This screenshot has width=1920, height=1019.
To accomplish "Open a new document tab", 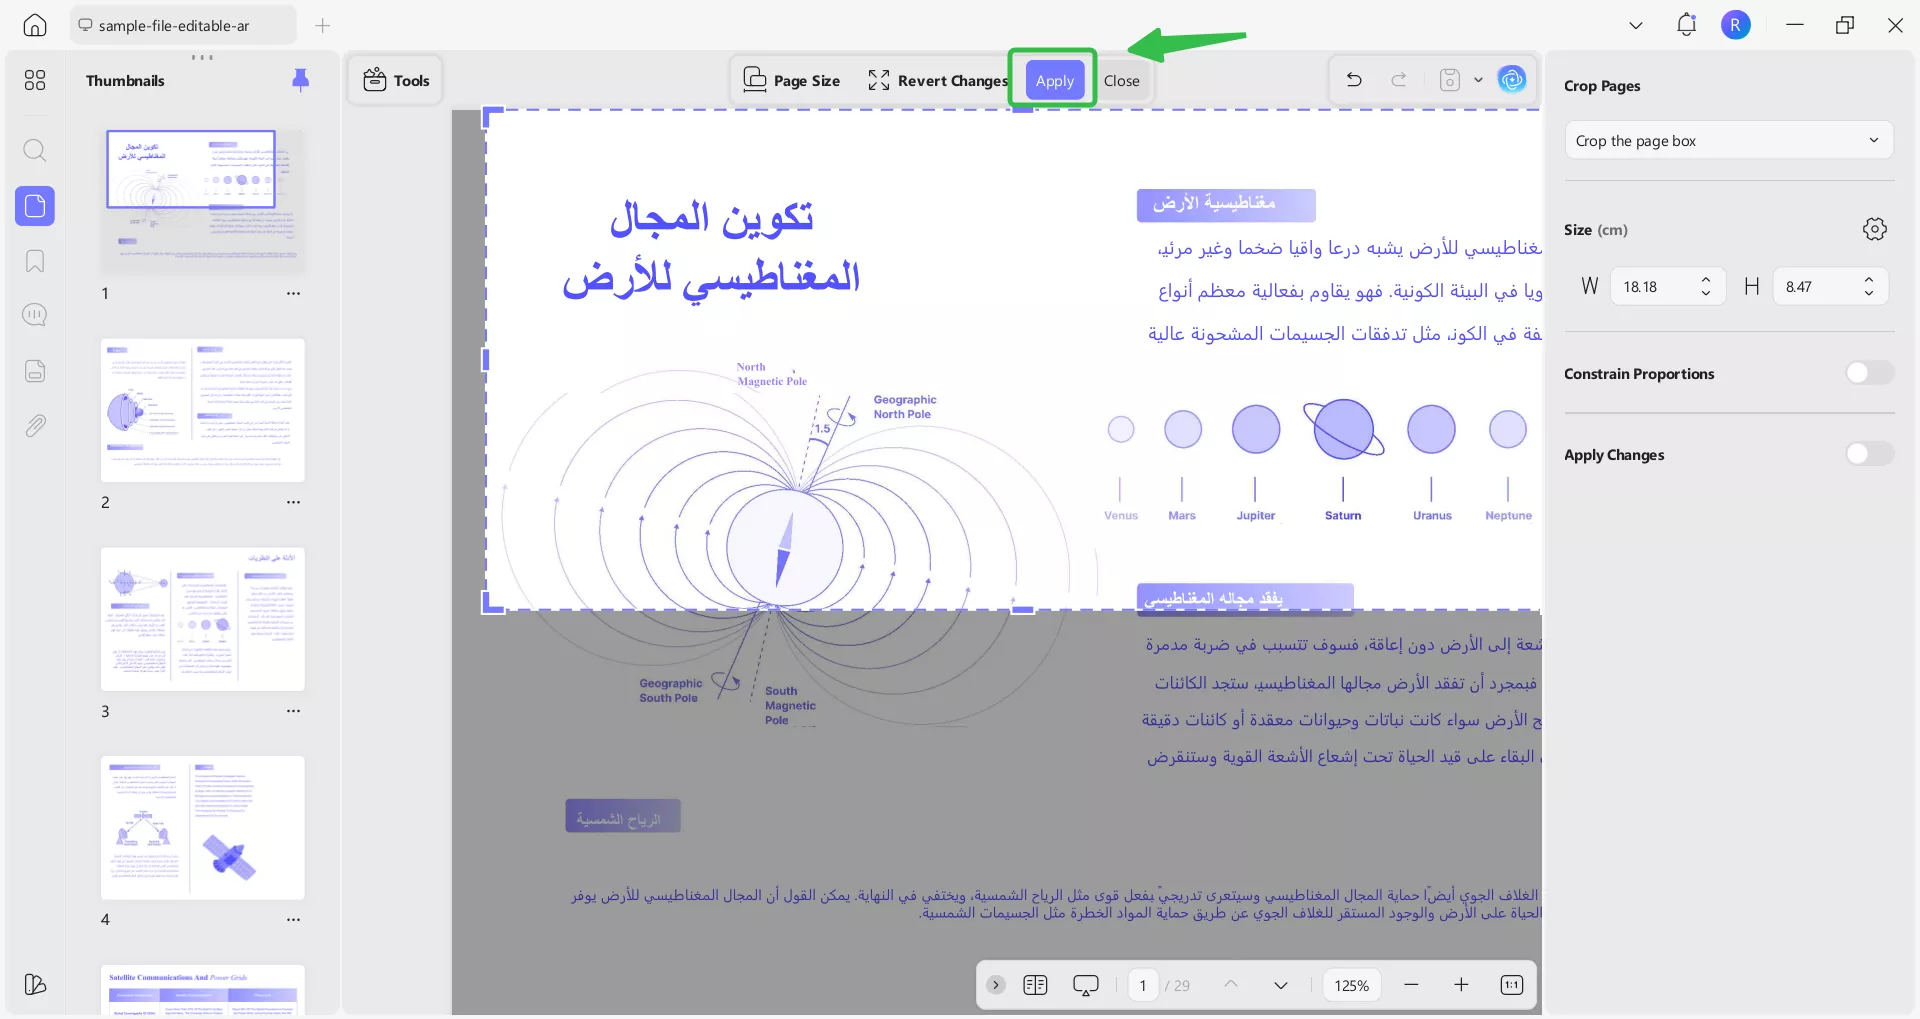I will 322,25.
